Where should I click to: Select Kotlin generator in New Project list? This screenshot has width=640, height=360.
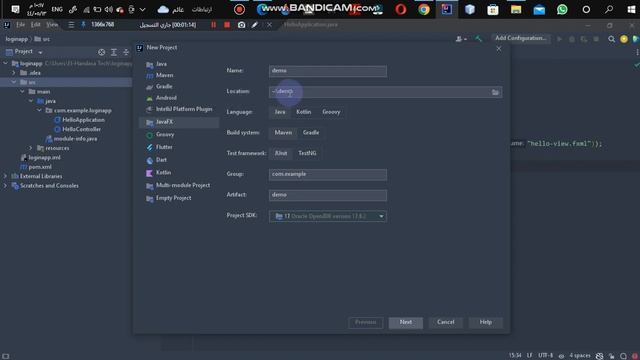coord(163,173)
